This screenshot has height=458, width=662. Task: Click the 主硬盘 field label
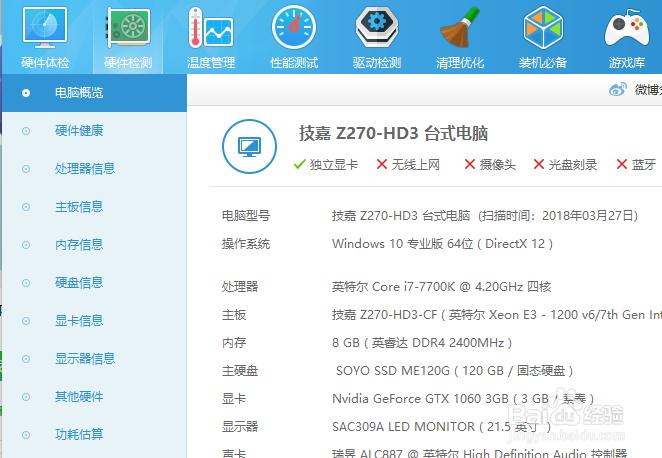240,371
